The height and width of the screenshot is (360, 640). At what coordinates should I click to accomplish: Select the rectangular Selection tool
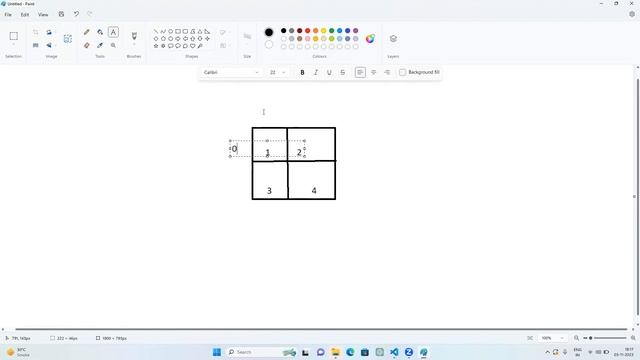pos(13,36)
